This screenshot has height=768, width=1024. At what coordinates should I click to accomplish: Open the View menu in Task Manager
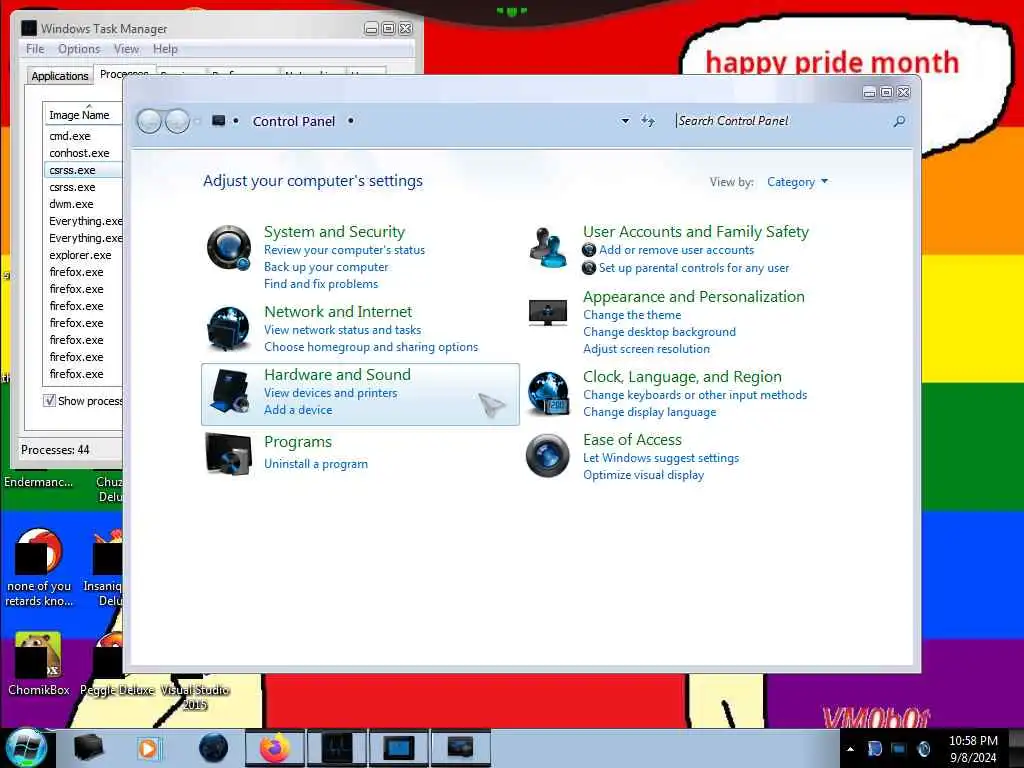click(x=126, y=49)
